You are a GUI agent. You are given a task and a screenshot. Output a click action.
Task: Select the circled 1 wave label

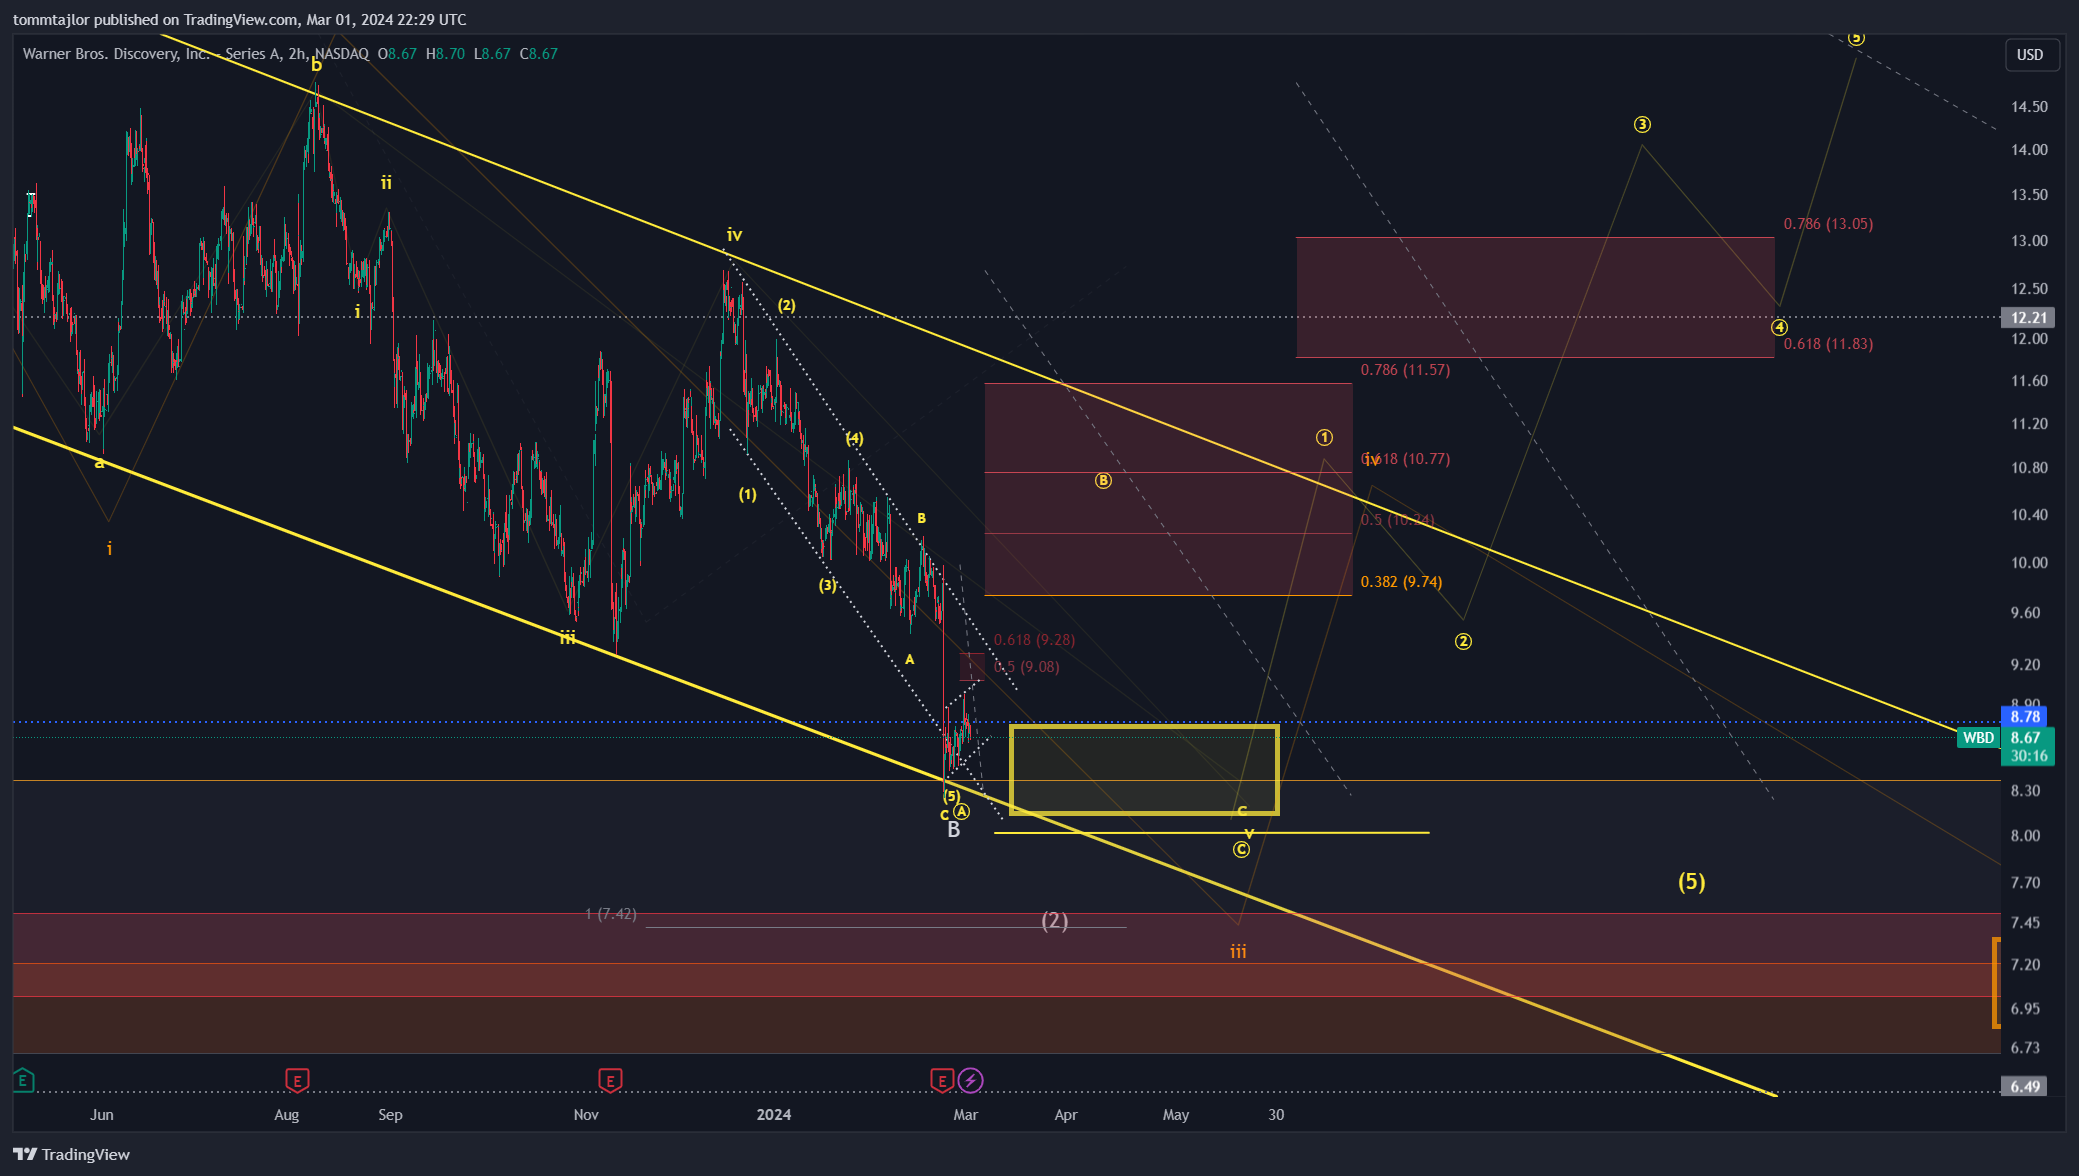pos(1324,438)
